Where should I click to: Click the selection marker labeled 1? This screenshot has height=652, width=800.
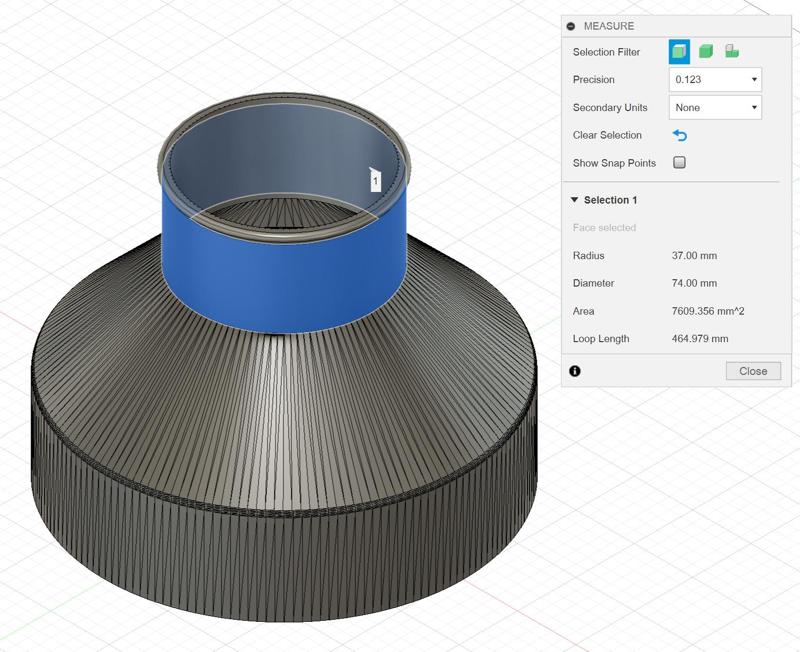375,180
